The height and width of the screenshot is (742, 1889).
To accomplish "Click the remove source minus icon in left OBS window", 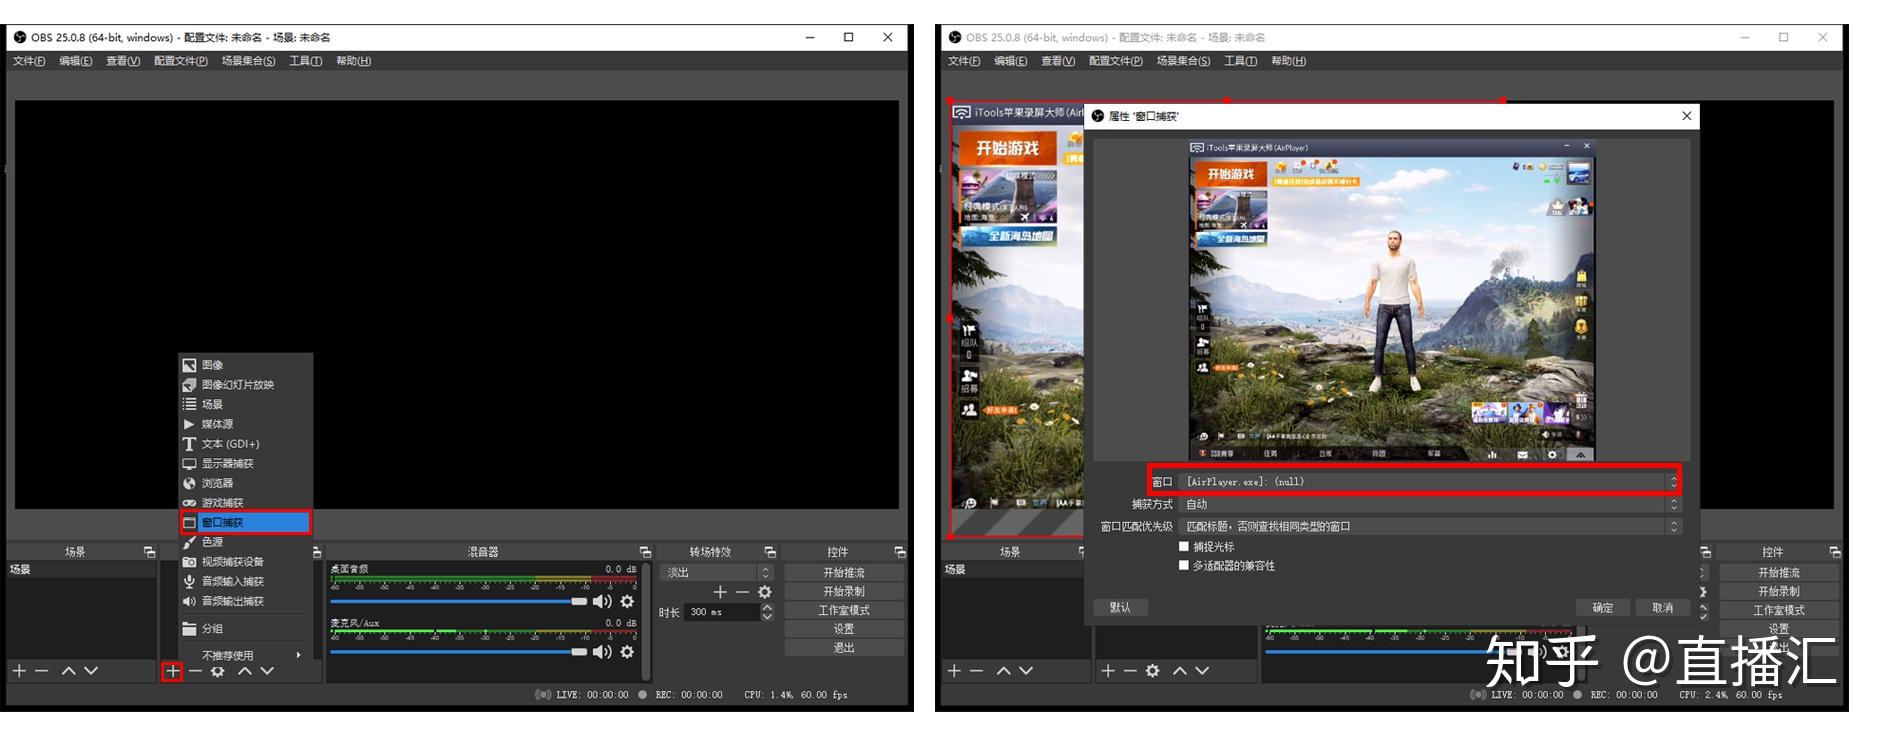I will [x=195, y=671].
